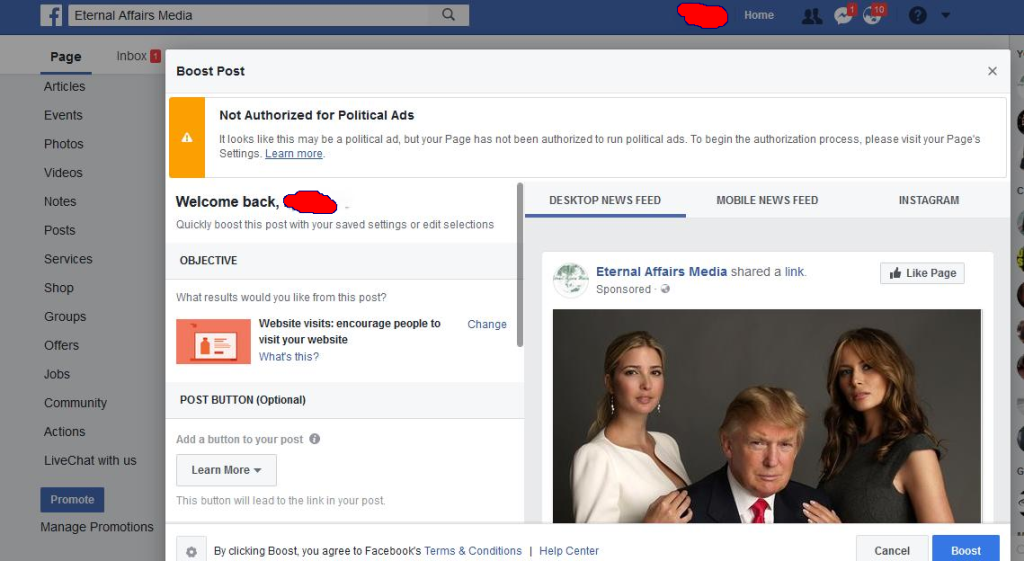This screenshot has height=561, width=1024.
Task: Open the gear settings icon beside Boost terms
Action: (191, 550)
